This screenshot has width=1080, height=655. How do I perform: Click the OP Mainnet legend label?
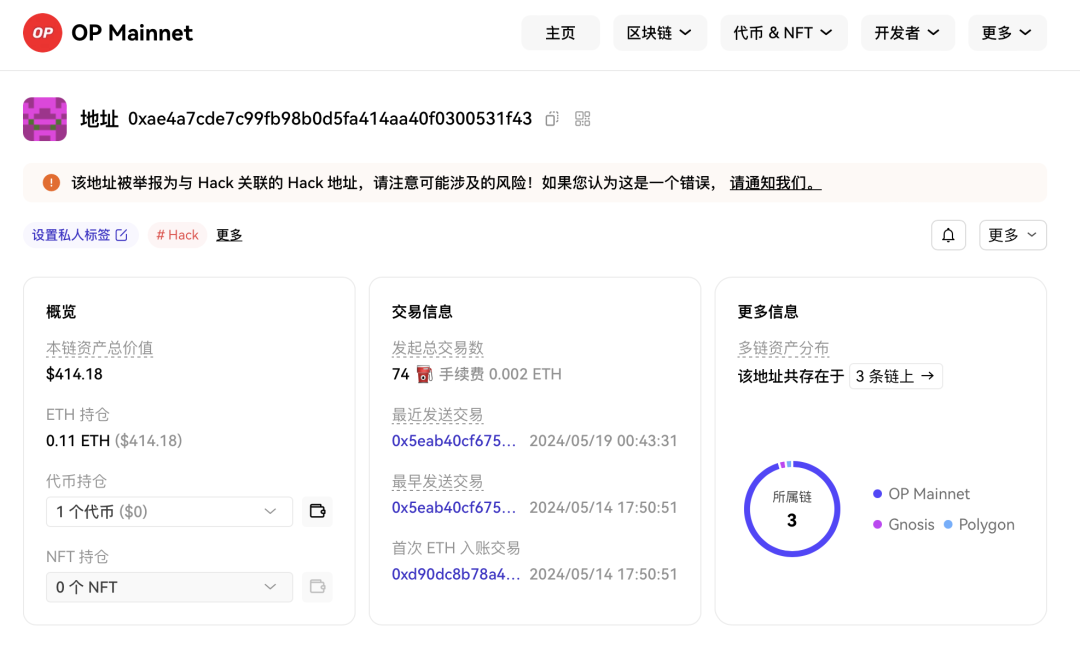click(x=928, y=494)
